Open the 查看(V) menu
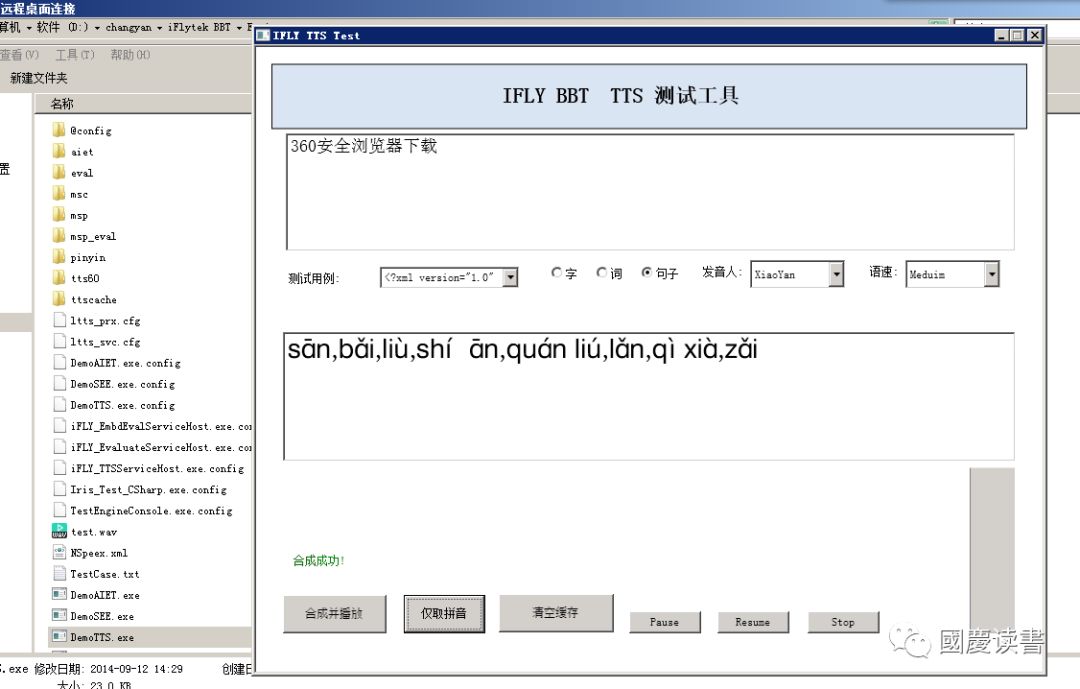The height and width of the screenshot is (689, 1080). pyautogui.click(x=19, y=54)
